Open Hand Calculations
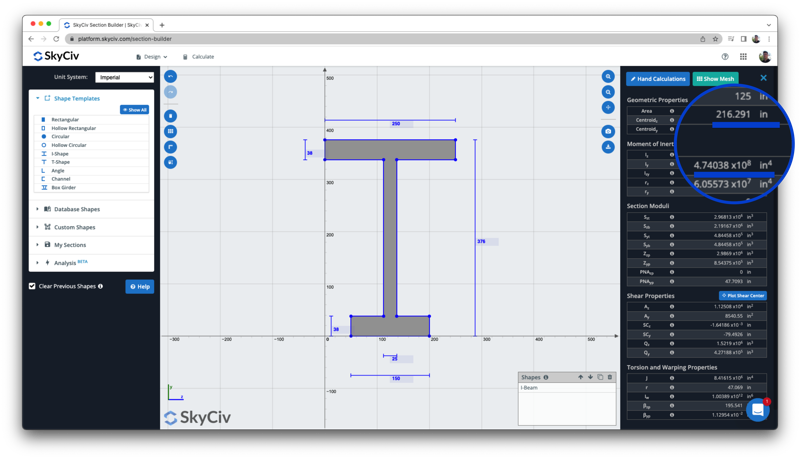The width and height of the screenshot is (800, 459). [x=658, y=79]
